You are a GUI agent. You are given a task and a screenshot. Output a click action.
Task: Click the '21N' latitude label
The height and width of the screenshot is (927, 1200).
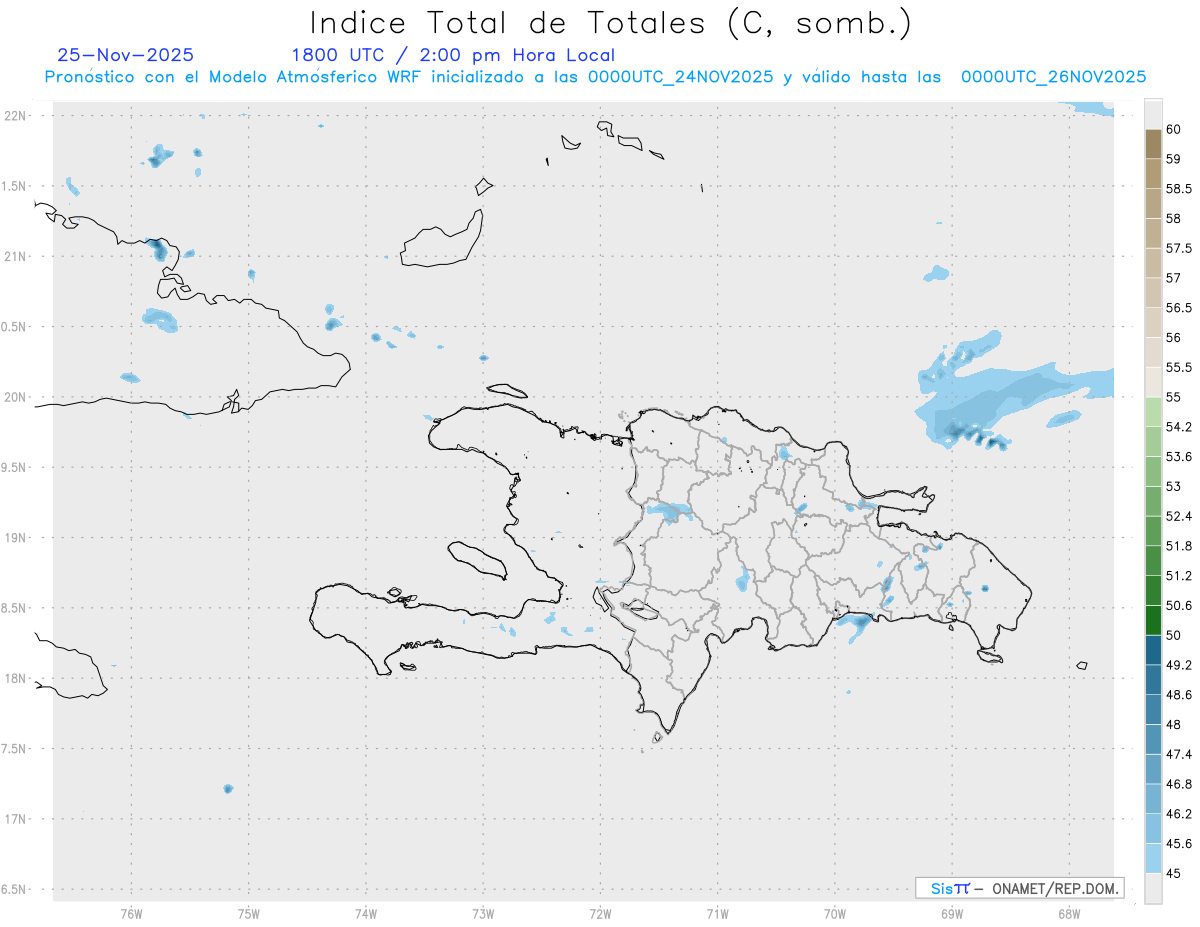(x=16, y=257)
